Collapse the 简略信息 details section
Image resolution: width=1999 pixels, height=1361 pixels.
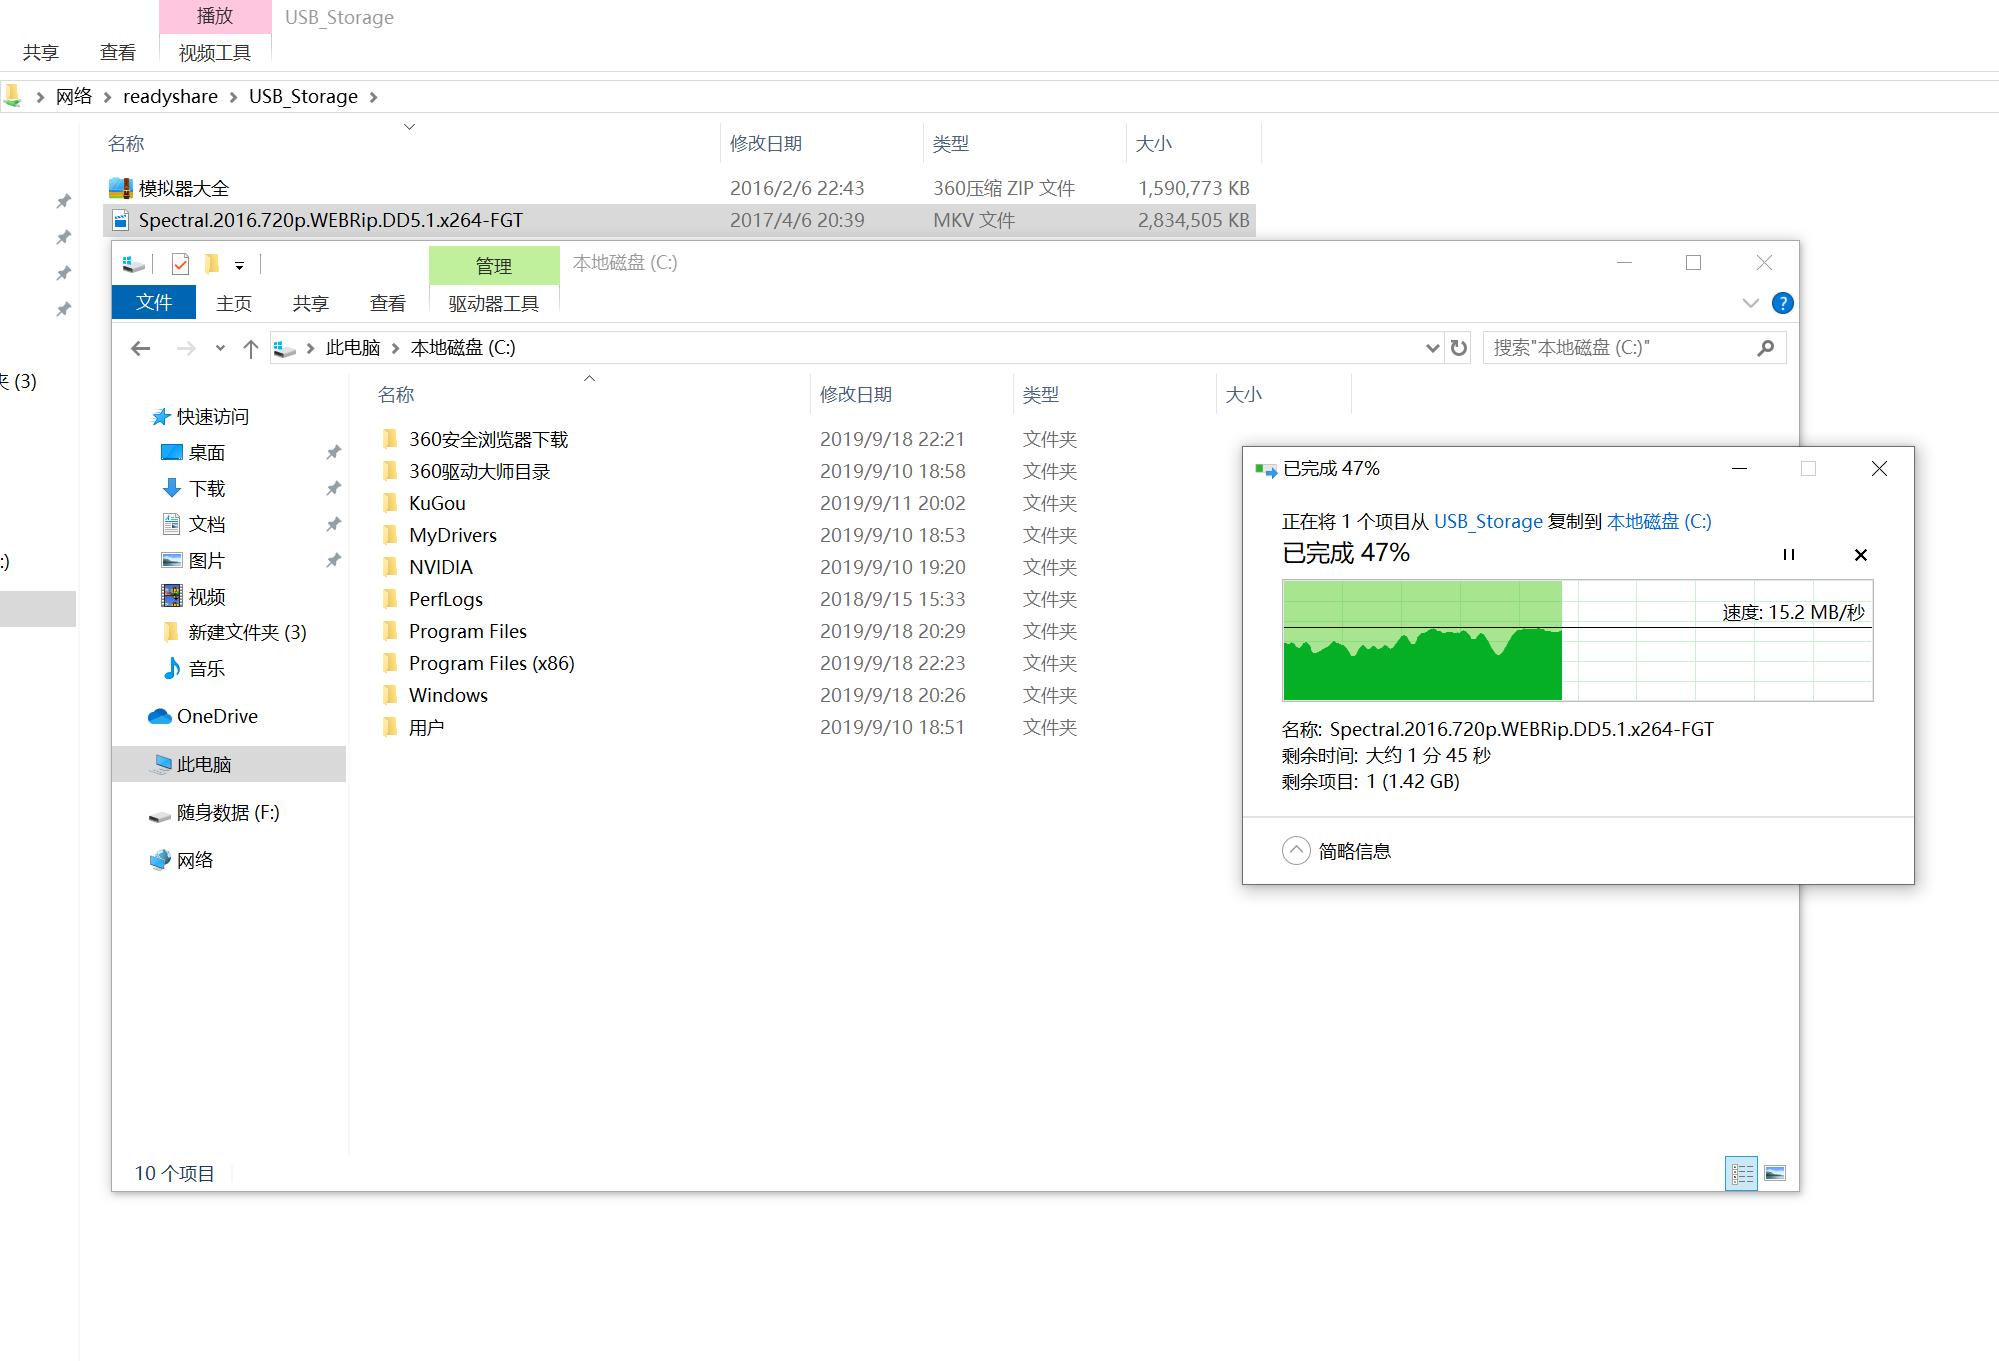point(1296,850)
